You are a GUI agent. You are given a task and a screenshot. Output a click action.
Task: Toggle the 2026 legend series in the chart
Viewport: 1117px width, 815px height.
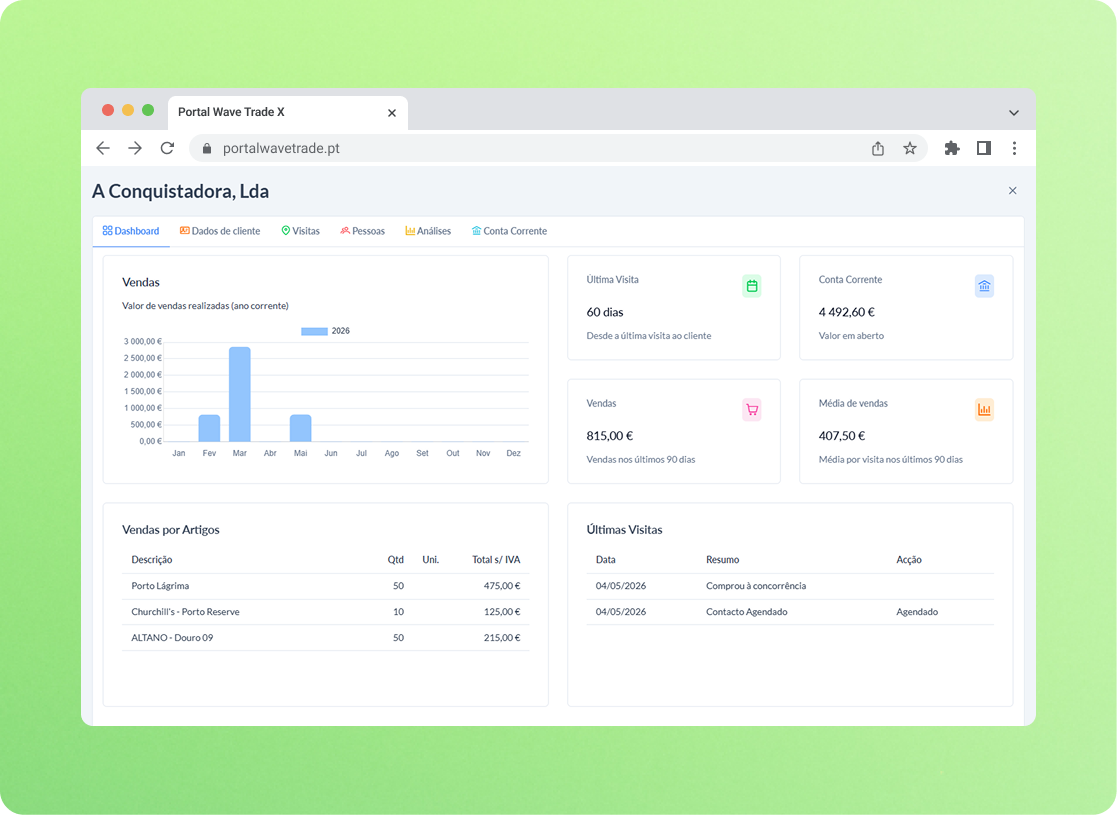tap(326, 331)
